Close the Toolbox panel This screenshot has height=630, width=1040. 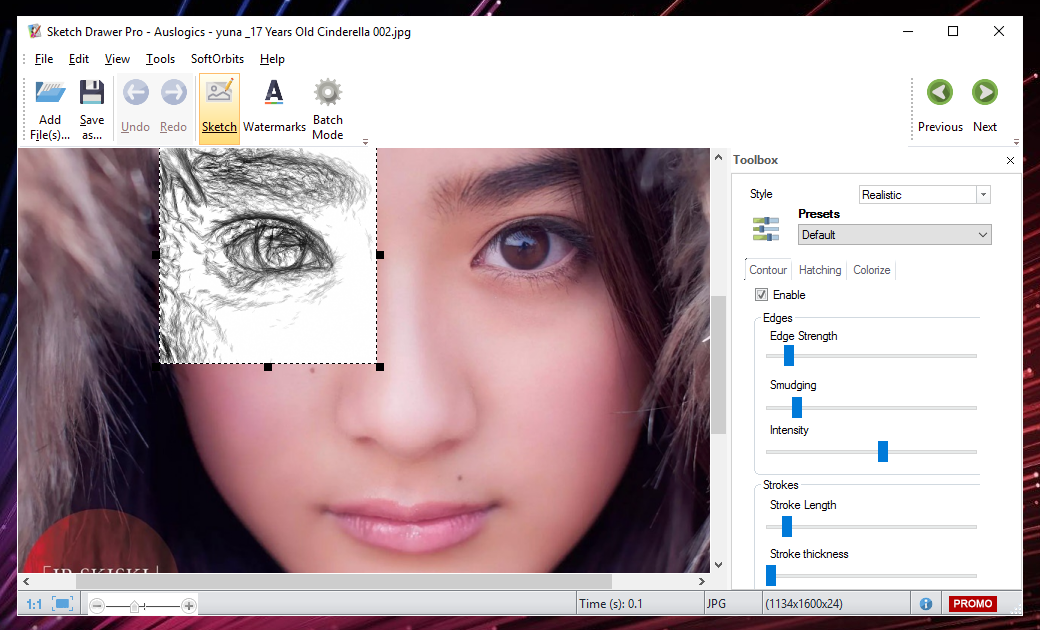1010,160
